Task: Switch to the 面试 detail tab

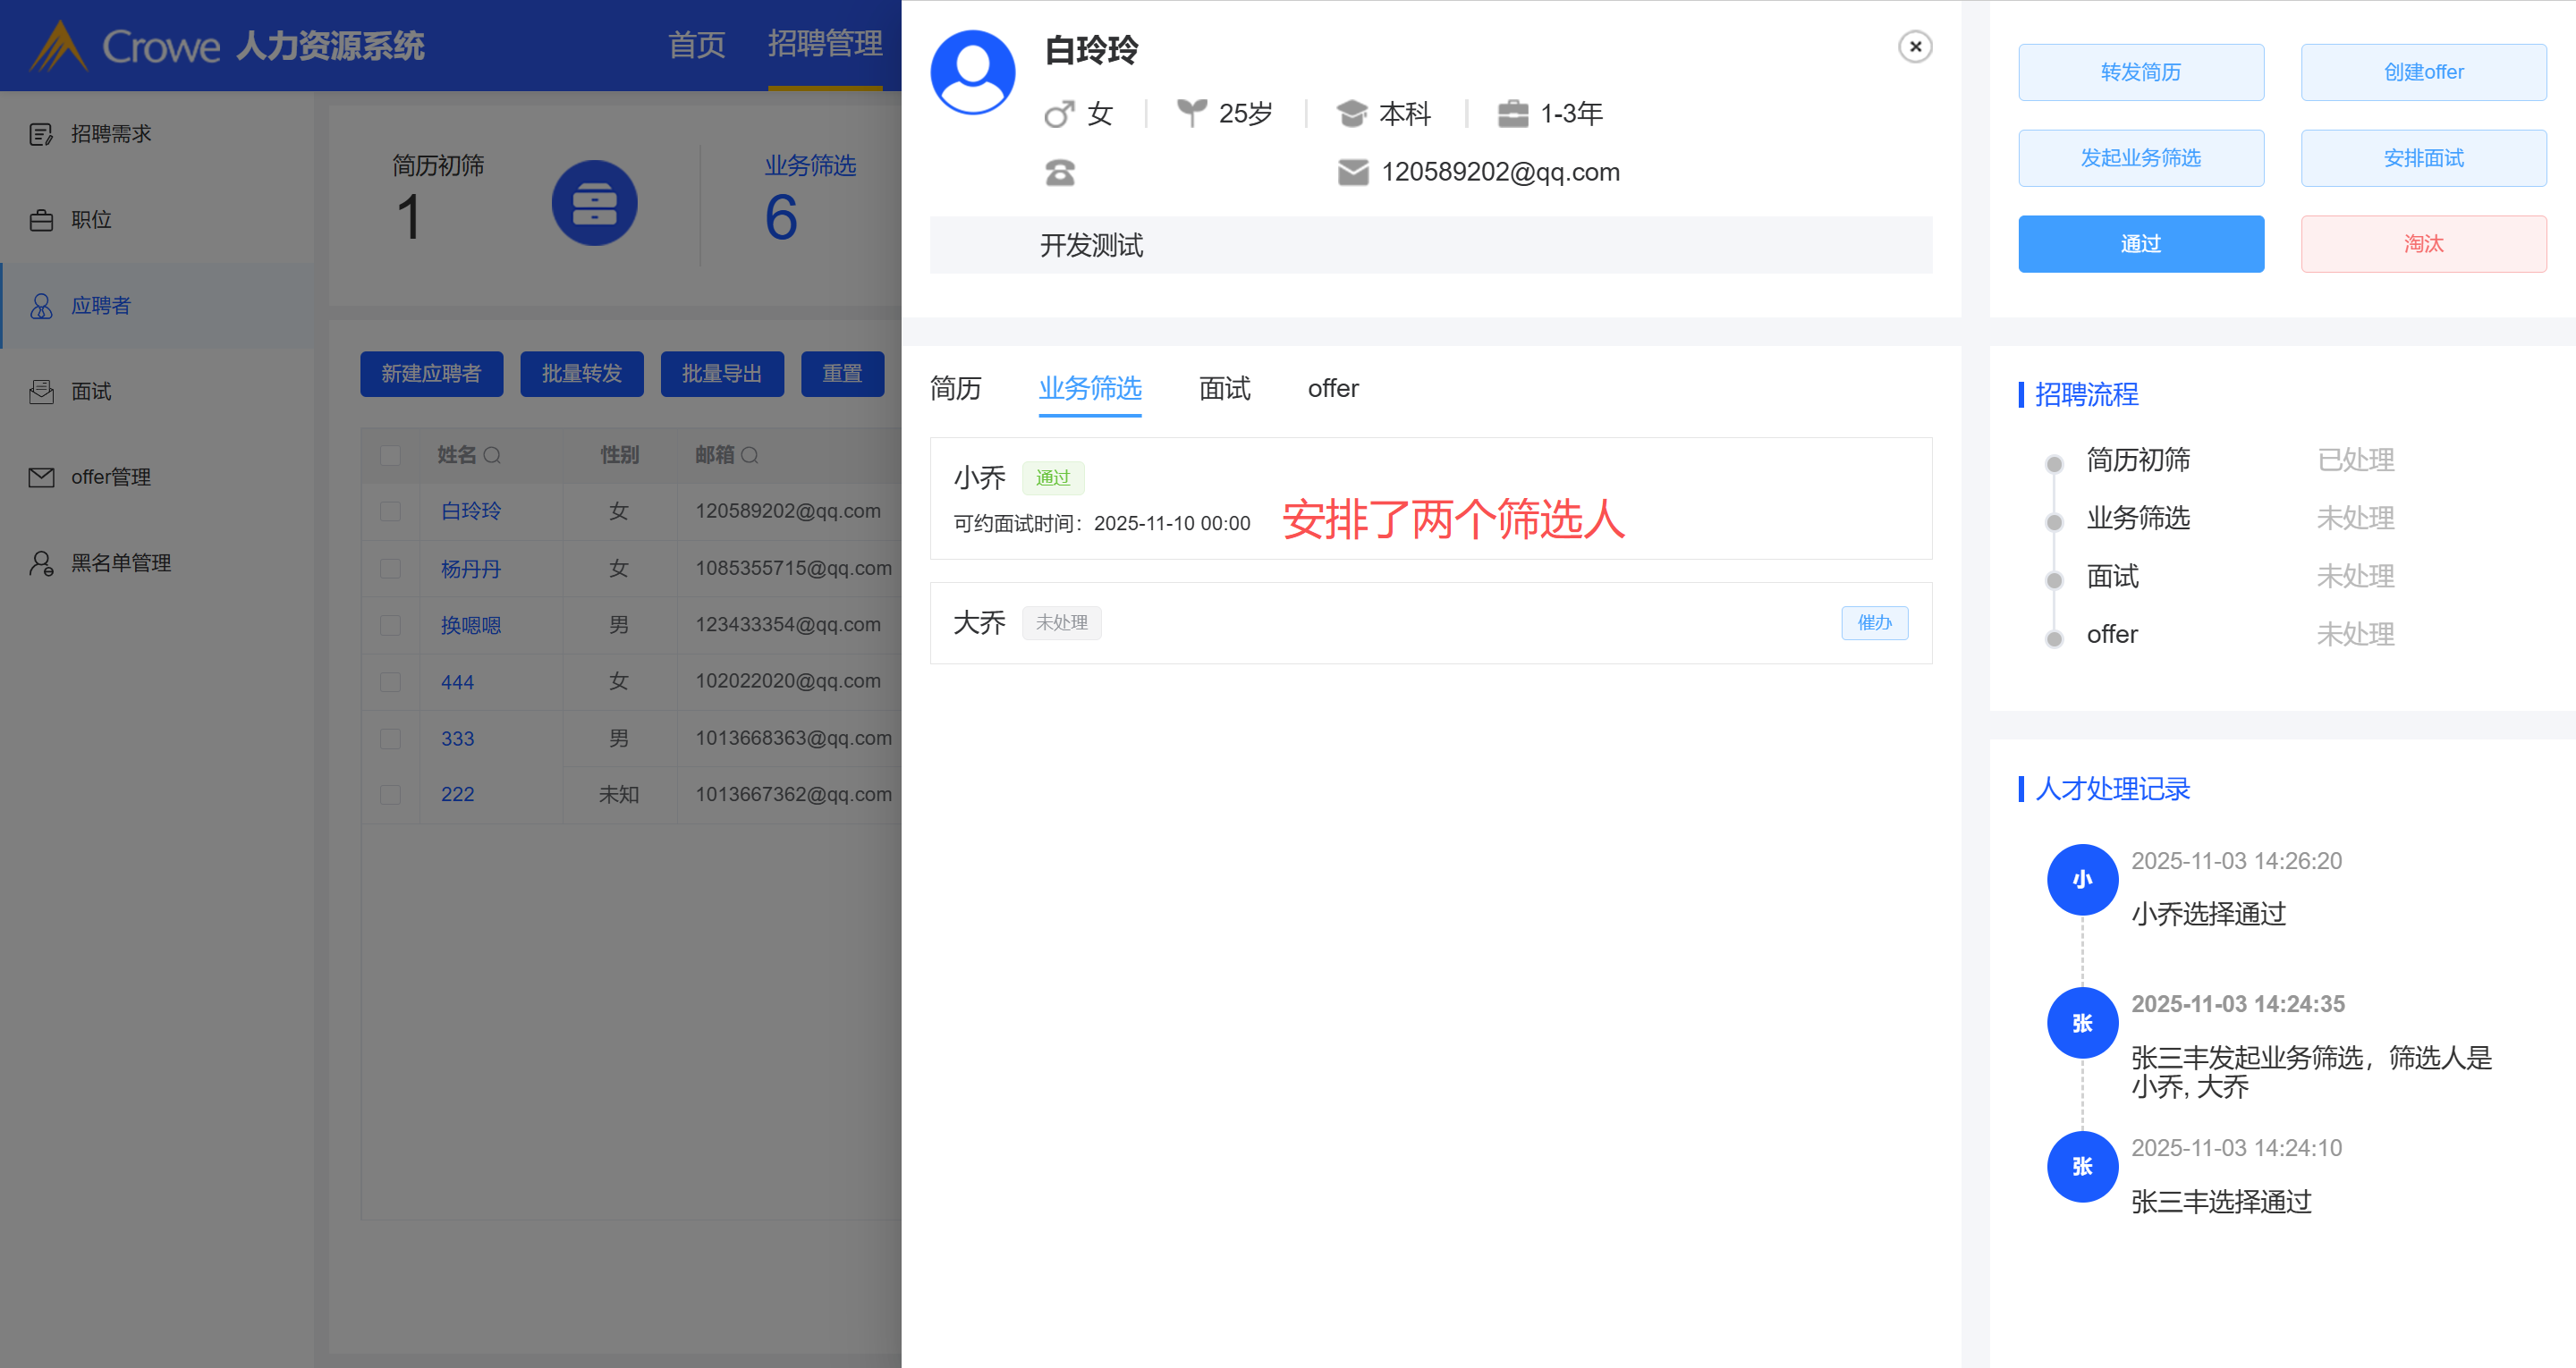Action: click(1224, 389)
